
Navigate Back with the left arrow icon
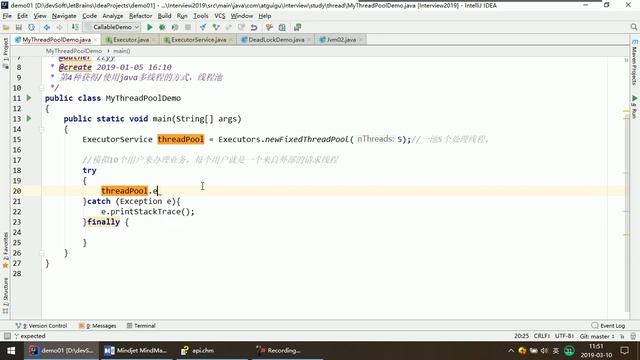point(47,27)
